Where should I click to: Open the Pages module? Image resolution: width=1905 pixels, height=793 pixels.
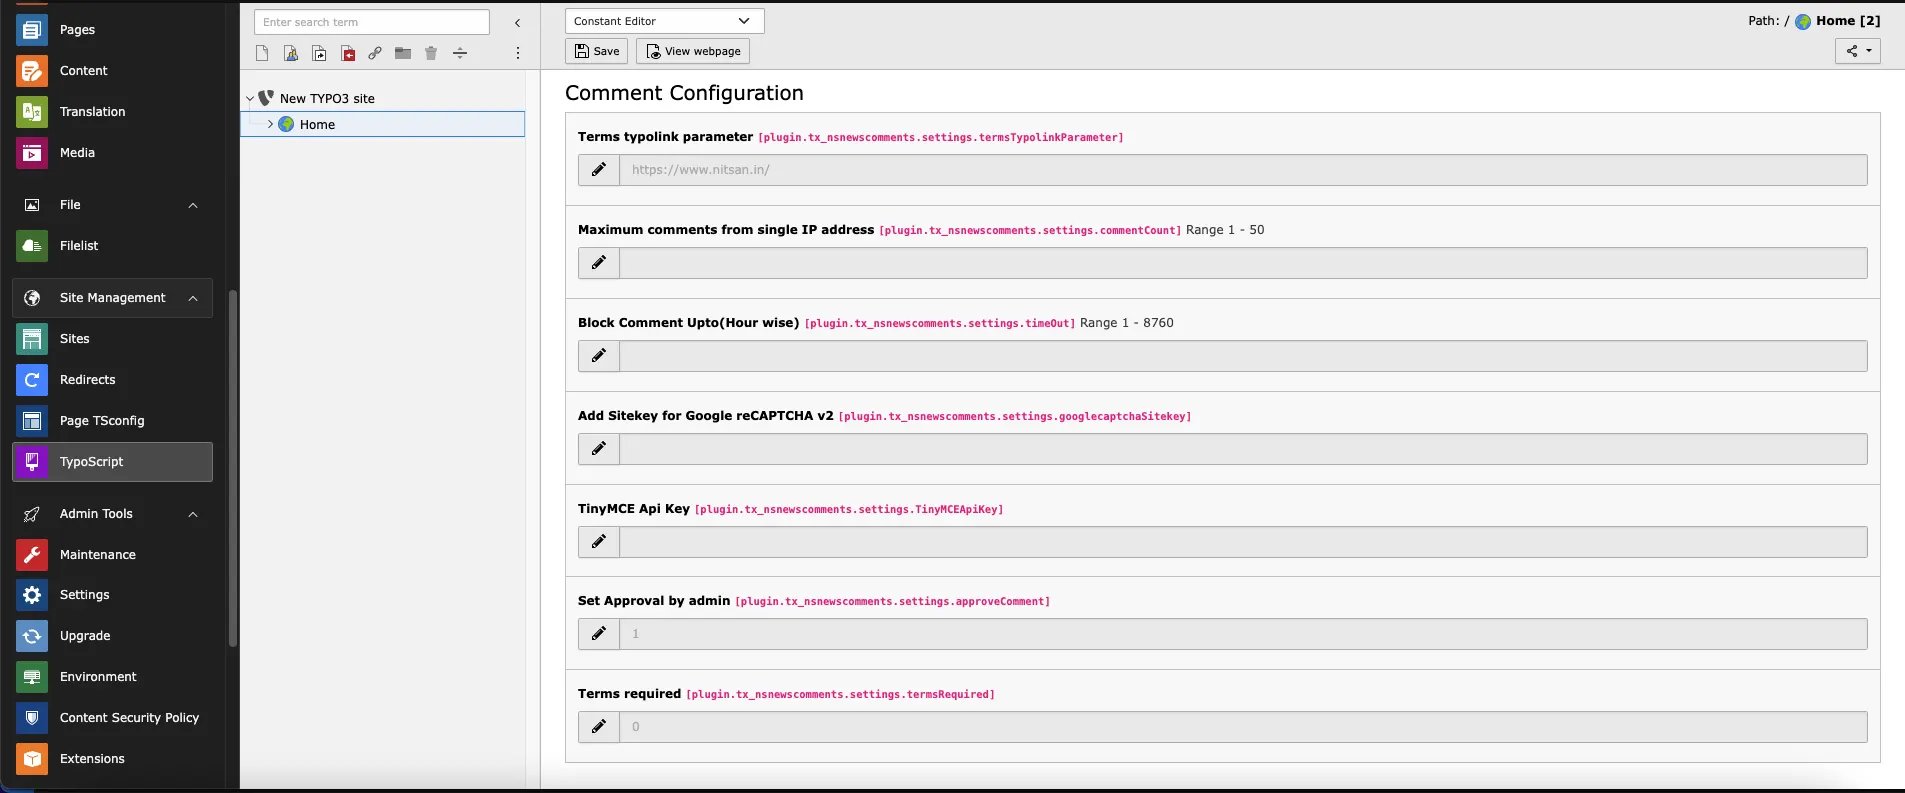(112, 30)
